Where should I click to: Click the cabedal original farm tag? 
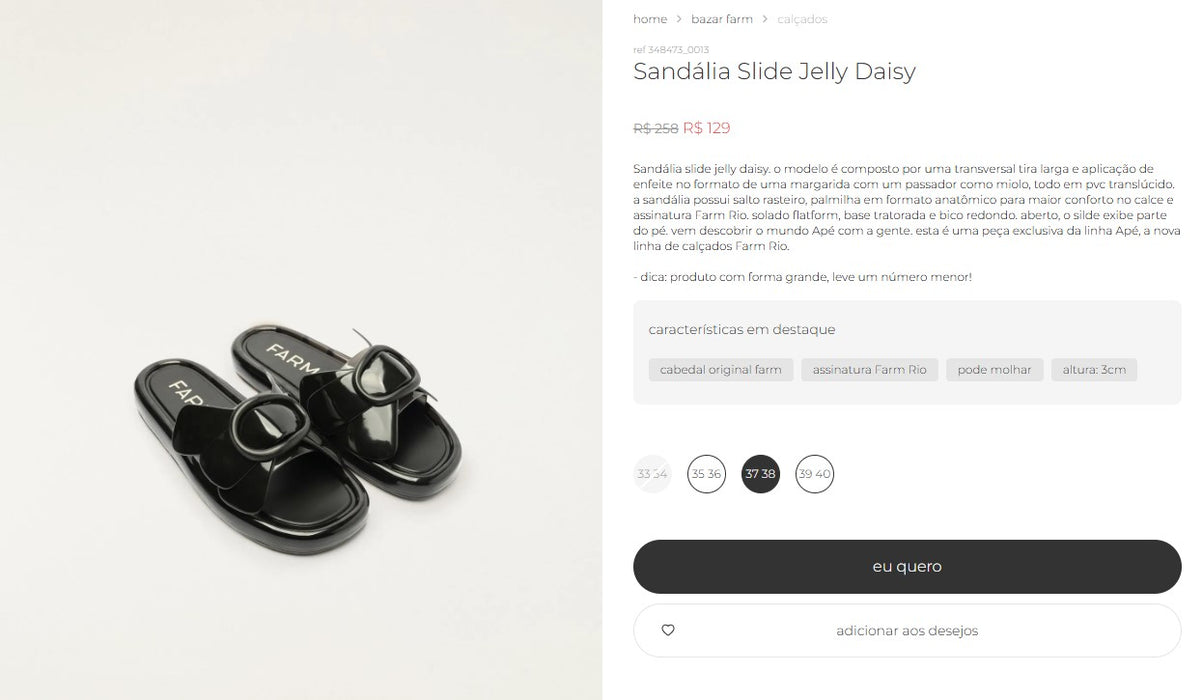(721, 370)
